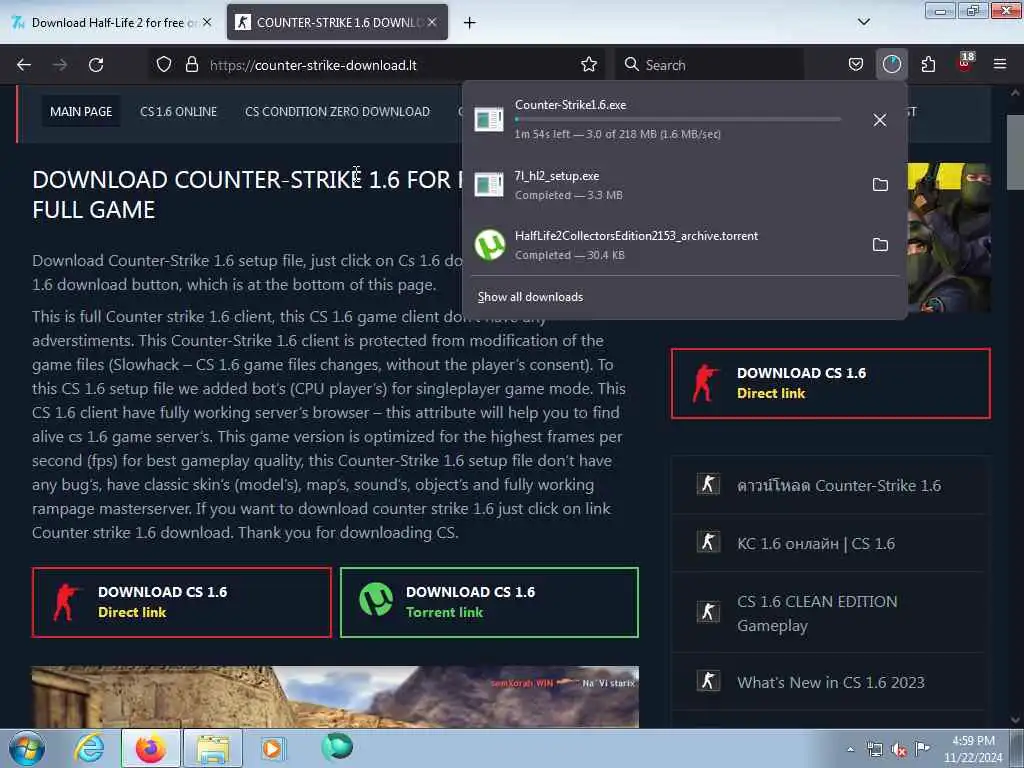Click the Counter-Strike1.6.exe file name
Viewport: 1024px width, 768px height.
tap(570, 105)
